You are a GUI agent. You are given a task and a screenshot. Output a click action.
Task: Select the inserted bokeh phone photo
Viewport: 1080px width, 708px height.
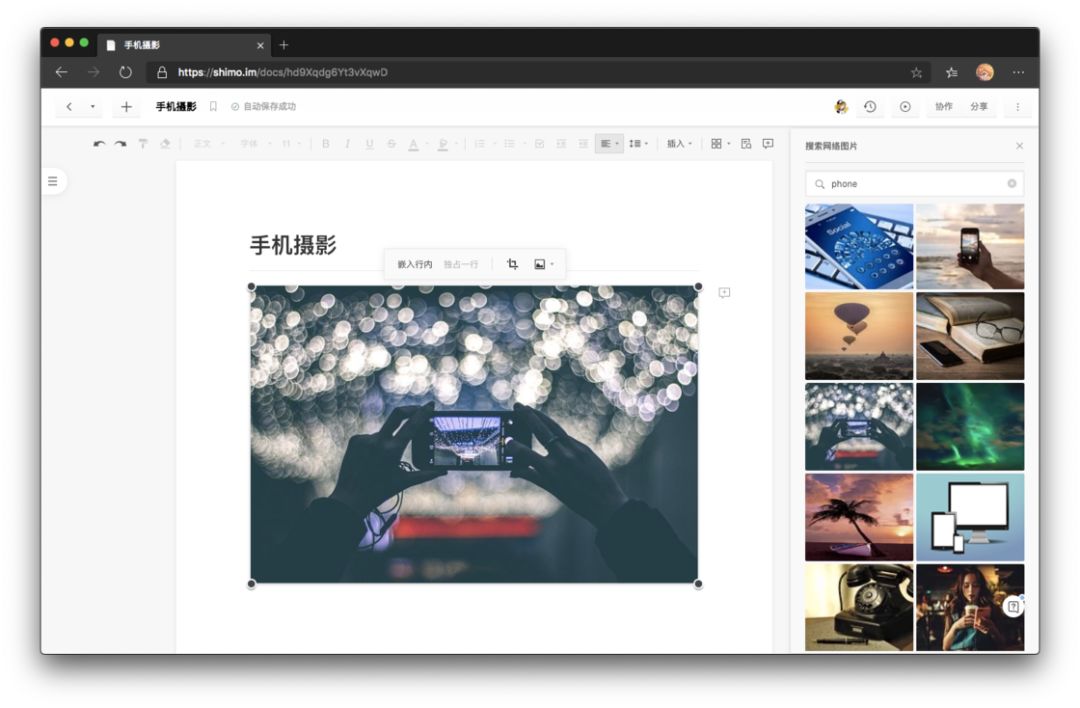point(474,435)
